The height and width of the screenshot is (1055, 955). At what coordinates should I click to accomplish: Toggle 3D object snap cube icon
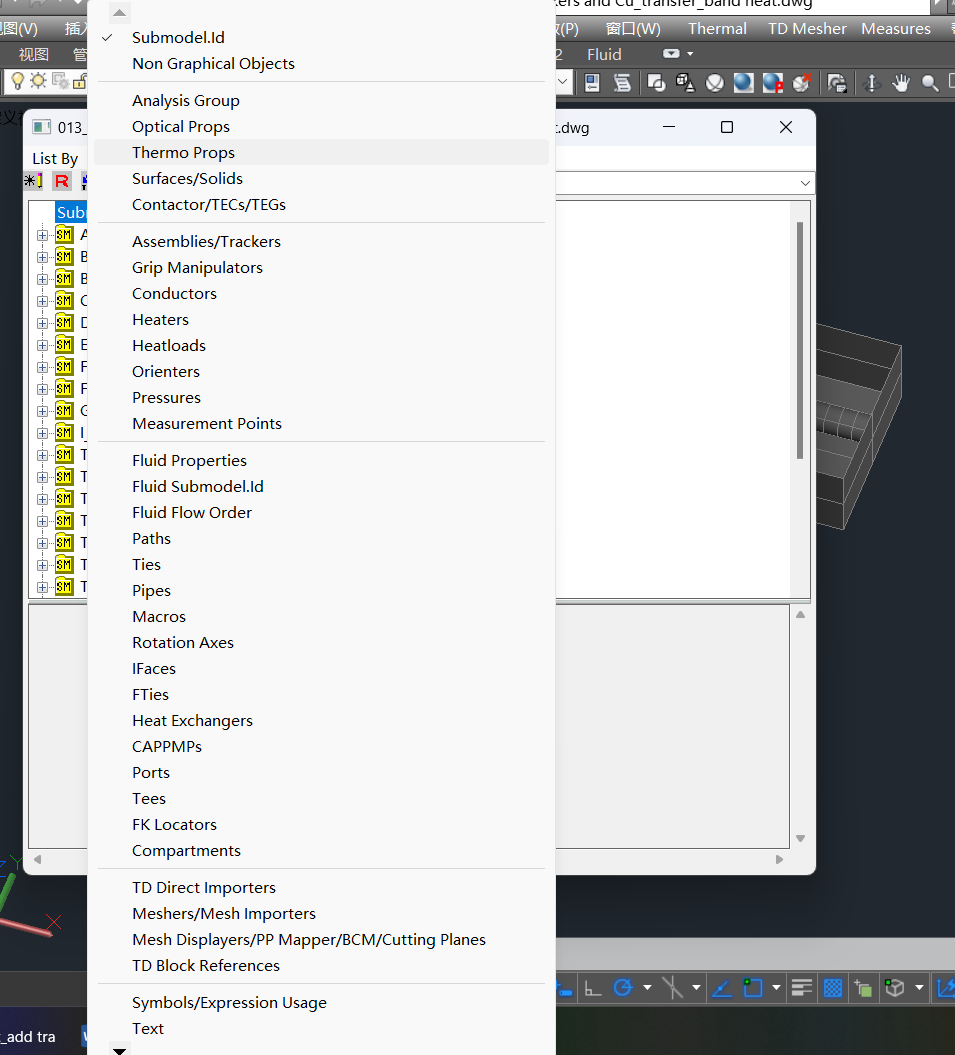point(894,988)
